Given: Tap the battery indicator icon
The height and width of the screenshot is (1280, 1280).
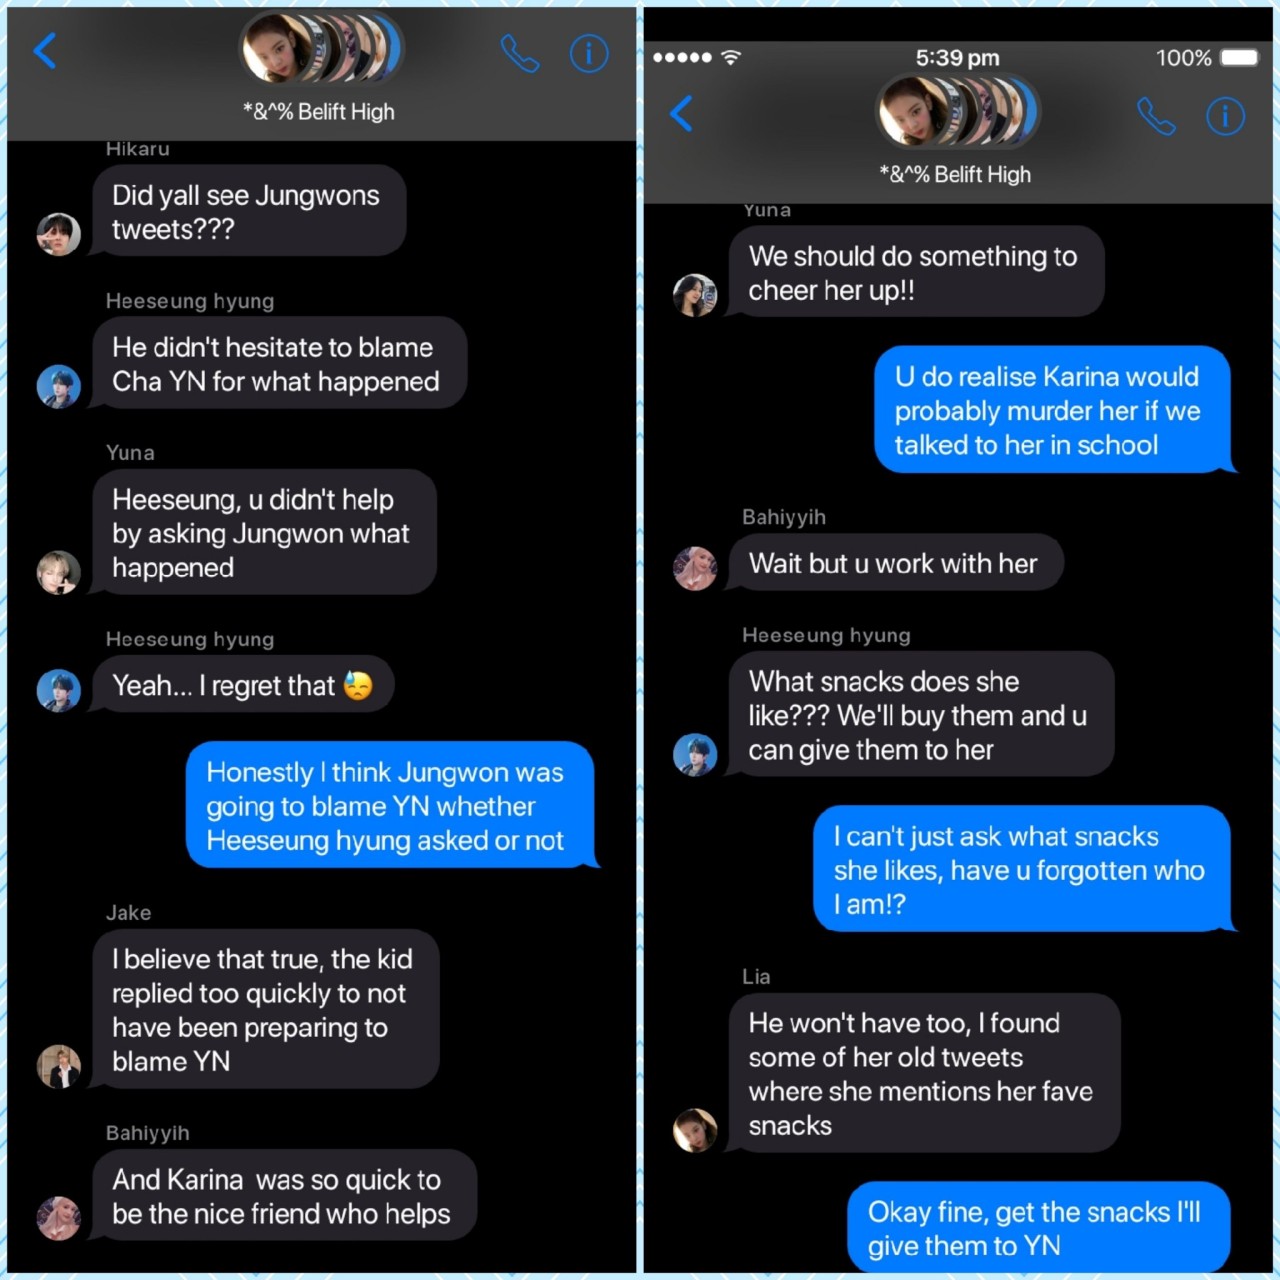Looking at the screenshot, I should tap(1240, 57).
